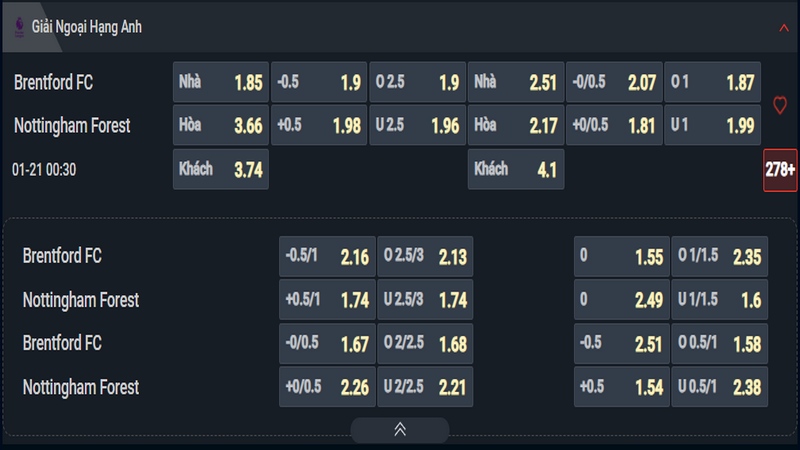Choose O 2.5/3 at 2.13
Image resolution: width=800 pixels, height=450 pixels.
tap(425, 256)
